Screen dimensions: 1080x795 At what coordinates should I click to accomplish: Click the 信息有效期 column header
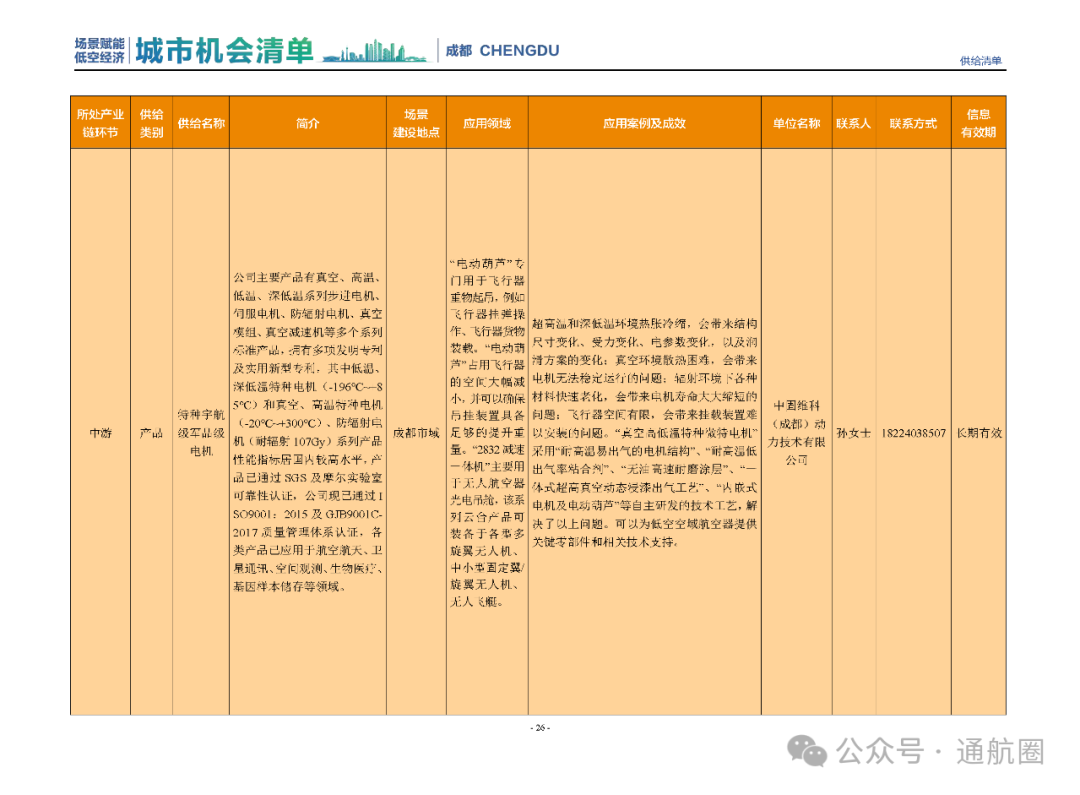click(x=979, y=123)
